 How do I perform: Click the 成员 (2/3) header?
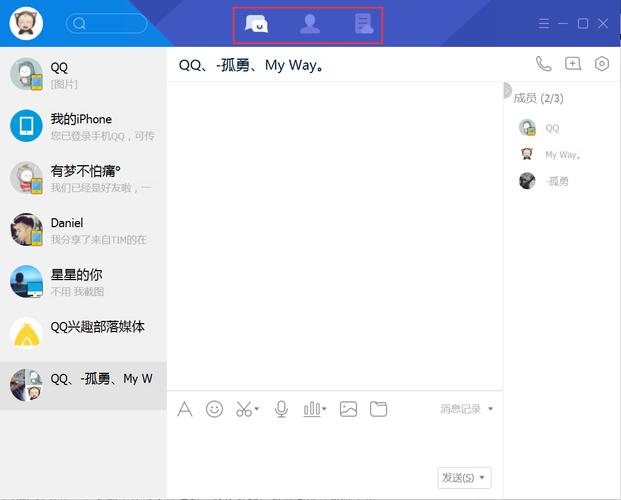click(538, 98)
